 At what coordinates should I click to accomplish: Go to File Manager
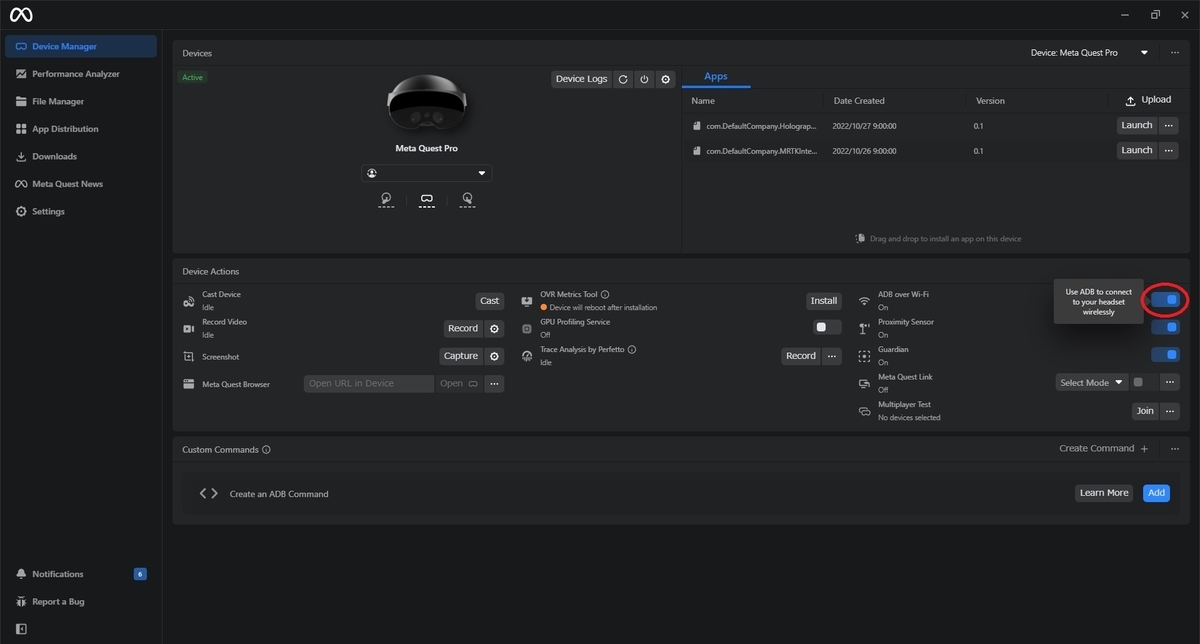81,101
